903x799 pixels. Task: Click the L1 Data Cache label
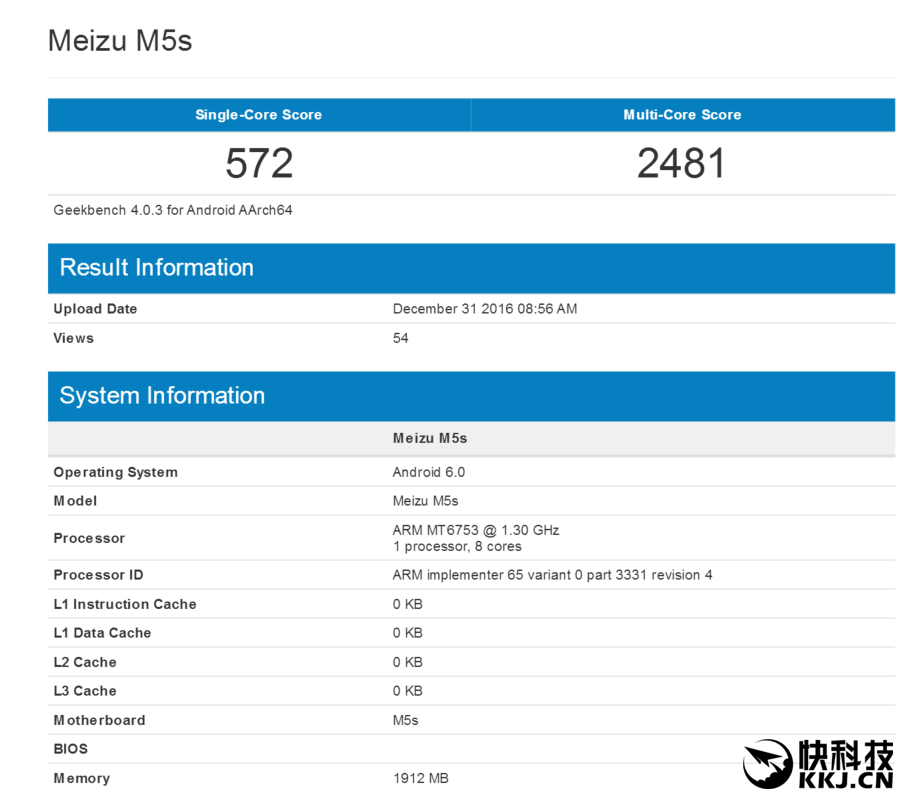(x=102, y=633)
